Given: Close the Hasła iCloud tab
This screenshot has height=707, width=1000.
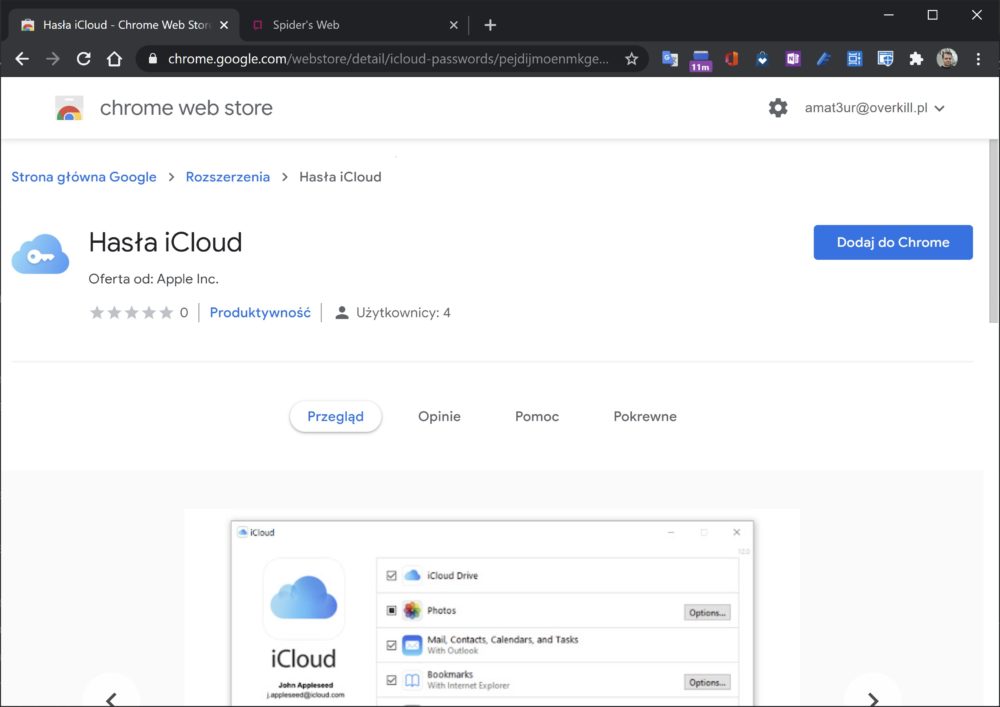Looking at the screenshot, I should [x=224, y=25].
